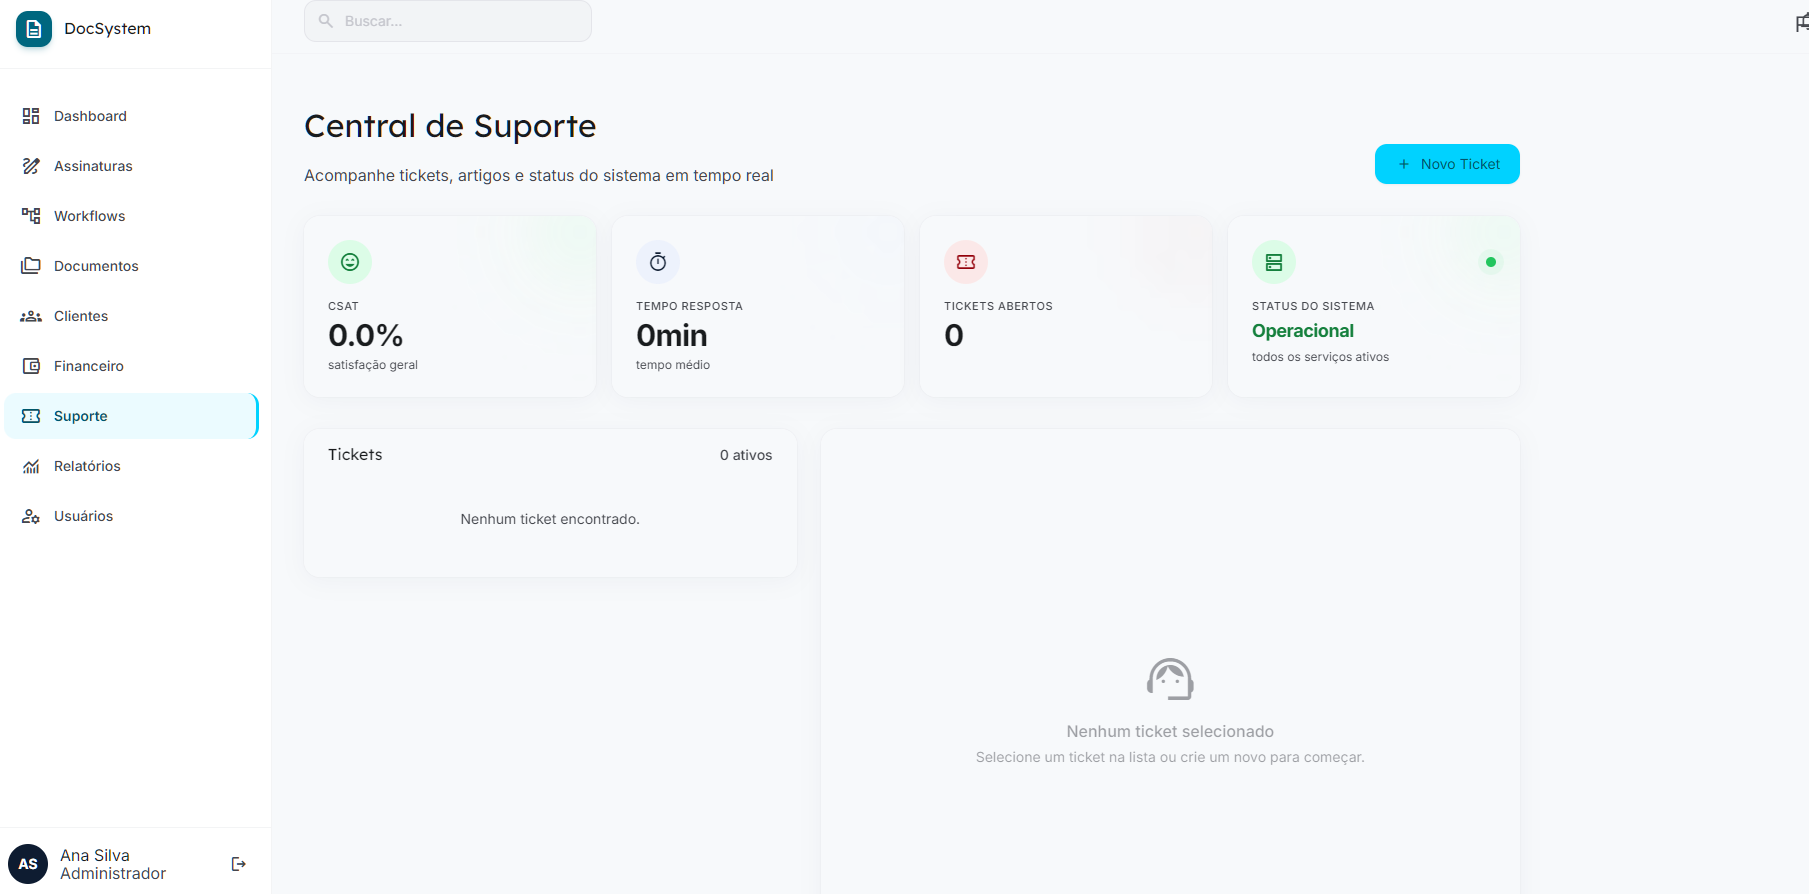Click the Relatórios chart icon
Viewport: 1809px width, 894px height.
(x=31, y=466)
